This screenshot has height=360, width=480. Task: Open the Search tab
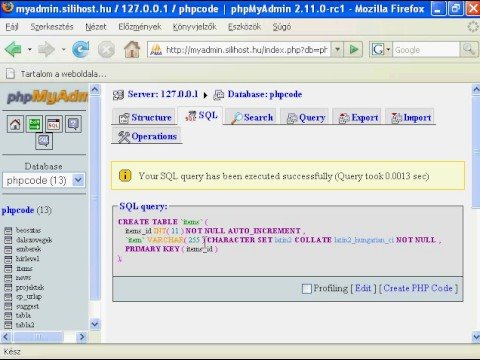pos(252,117)
